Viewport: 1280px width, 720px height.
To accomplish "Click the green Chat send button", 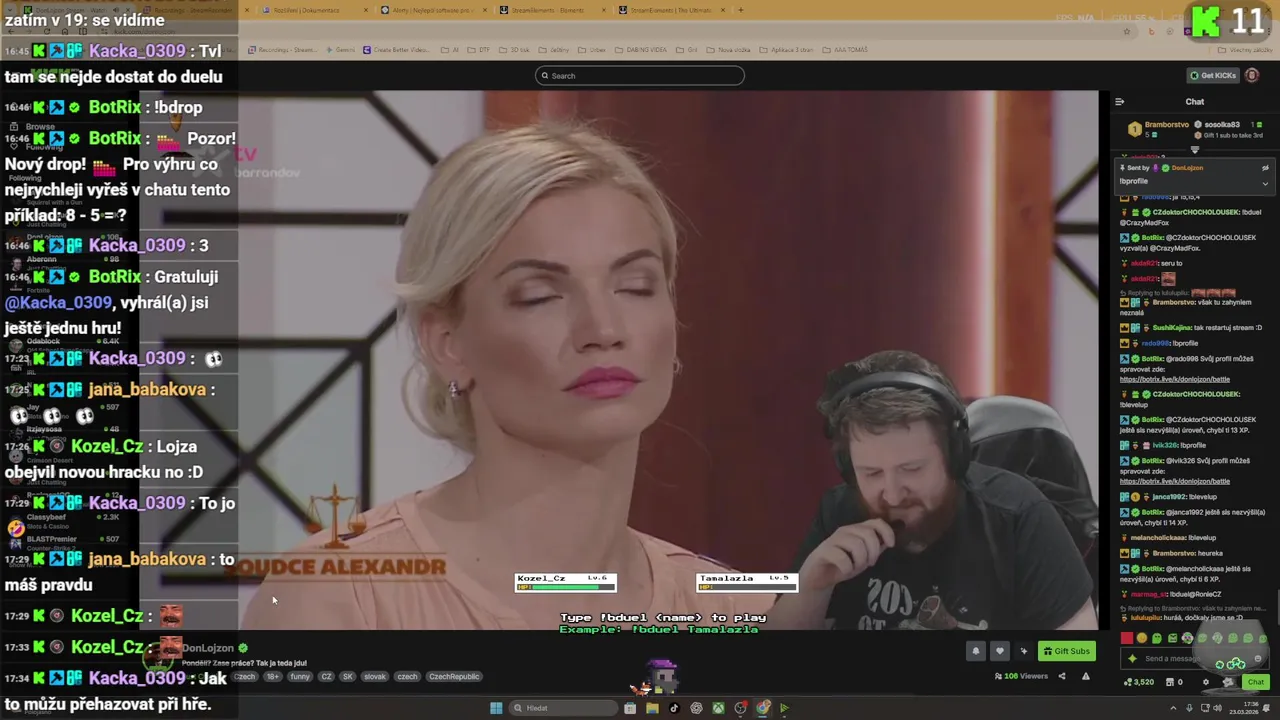I will click(x=1255, y=683).
